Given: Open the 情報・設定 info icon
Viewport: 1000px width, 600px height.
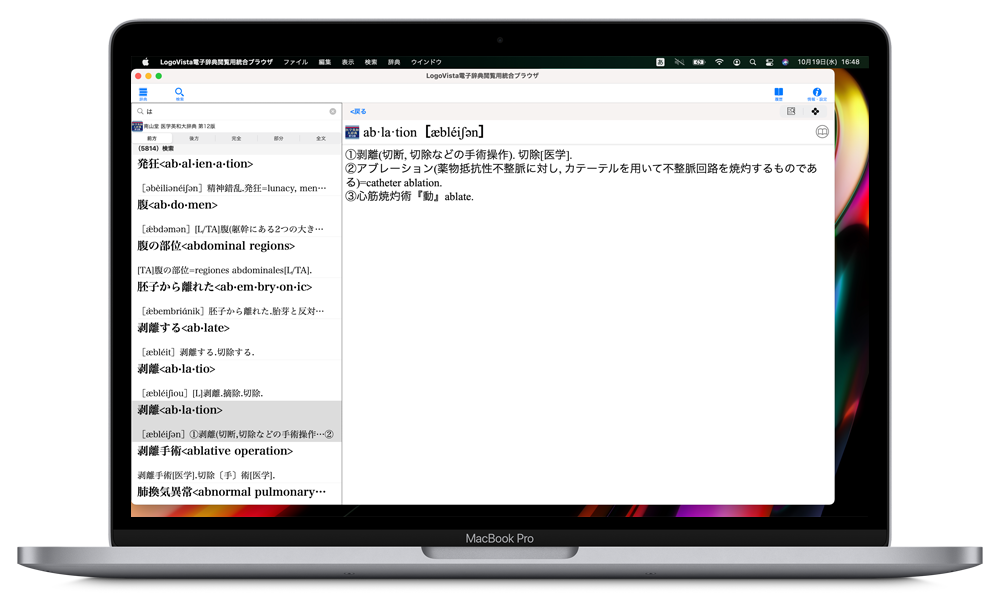Looking at the screenshot, I should 817,93.
